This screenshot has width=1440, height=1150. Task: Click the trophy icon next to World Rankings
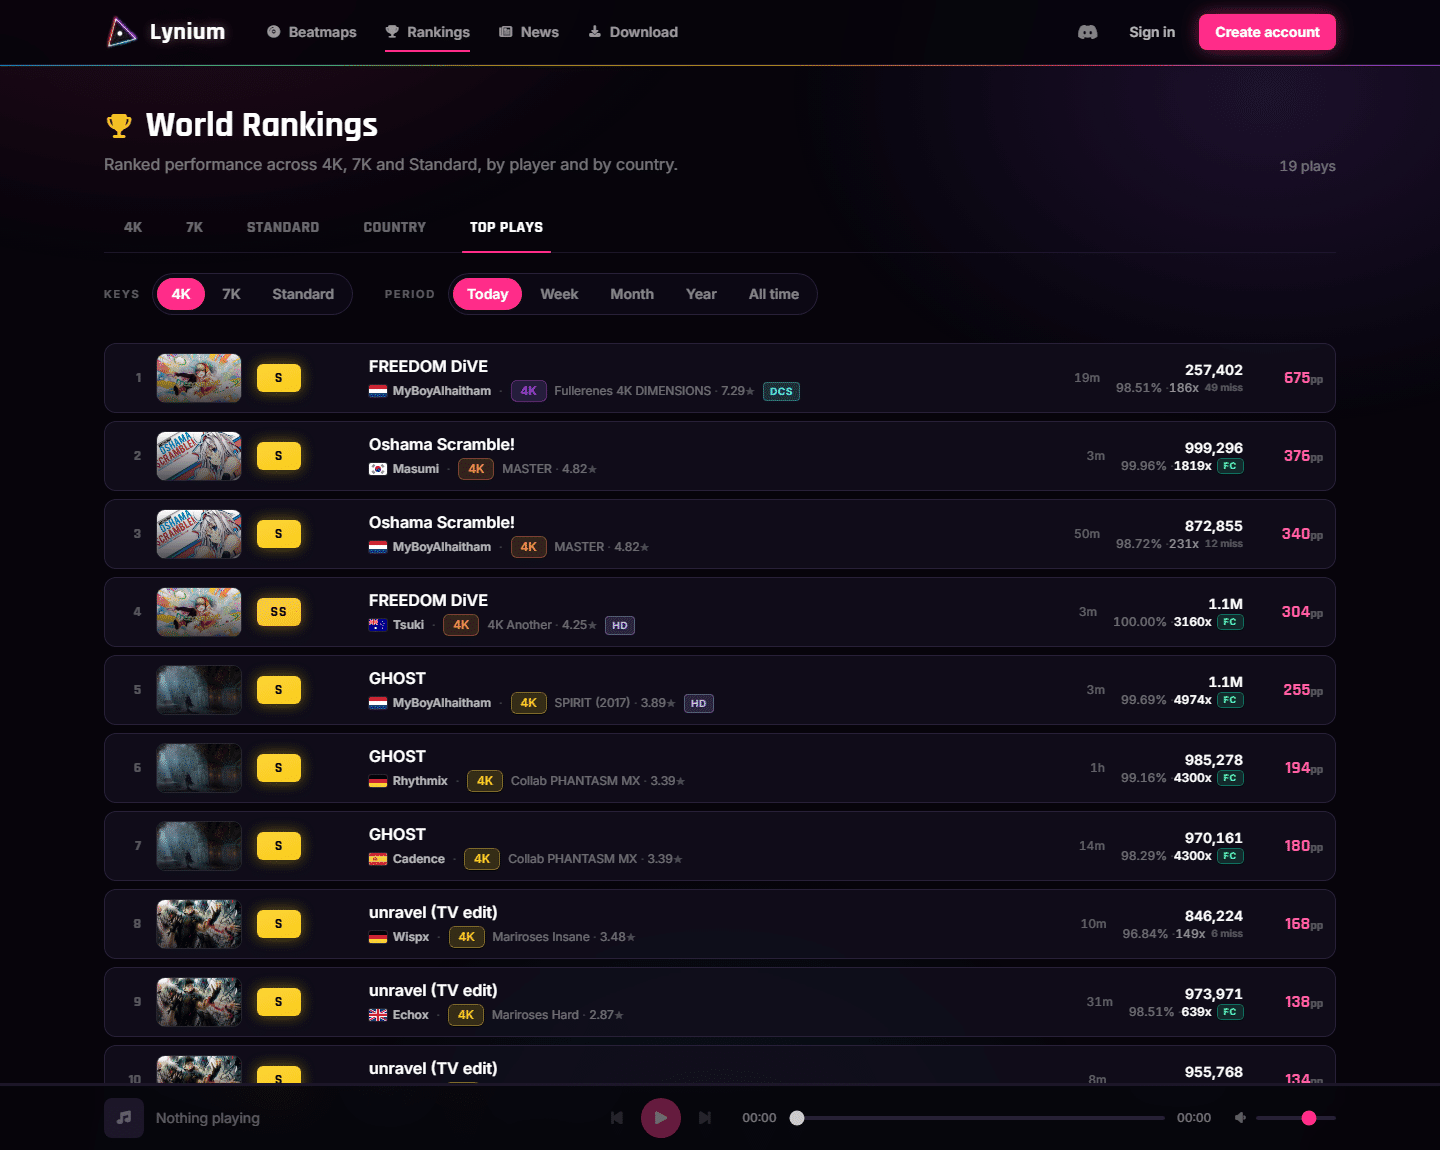coord(119,125)
